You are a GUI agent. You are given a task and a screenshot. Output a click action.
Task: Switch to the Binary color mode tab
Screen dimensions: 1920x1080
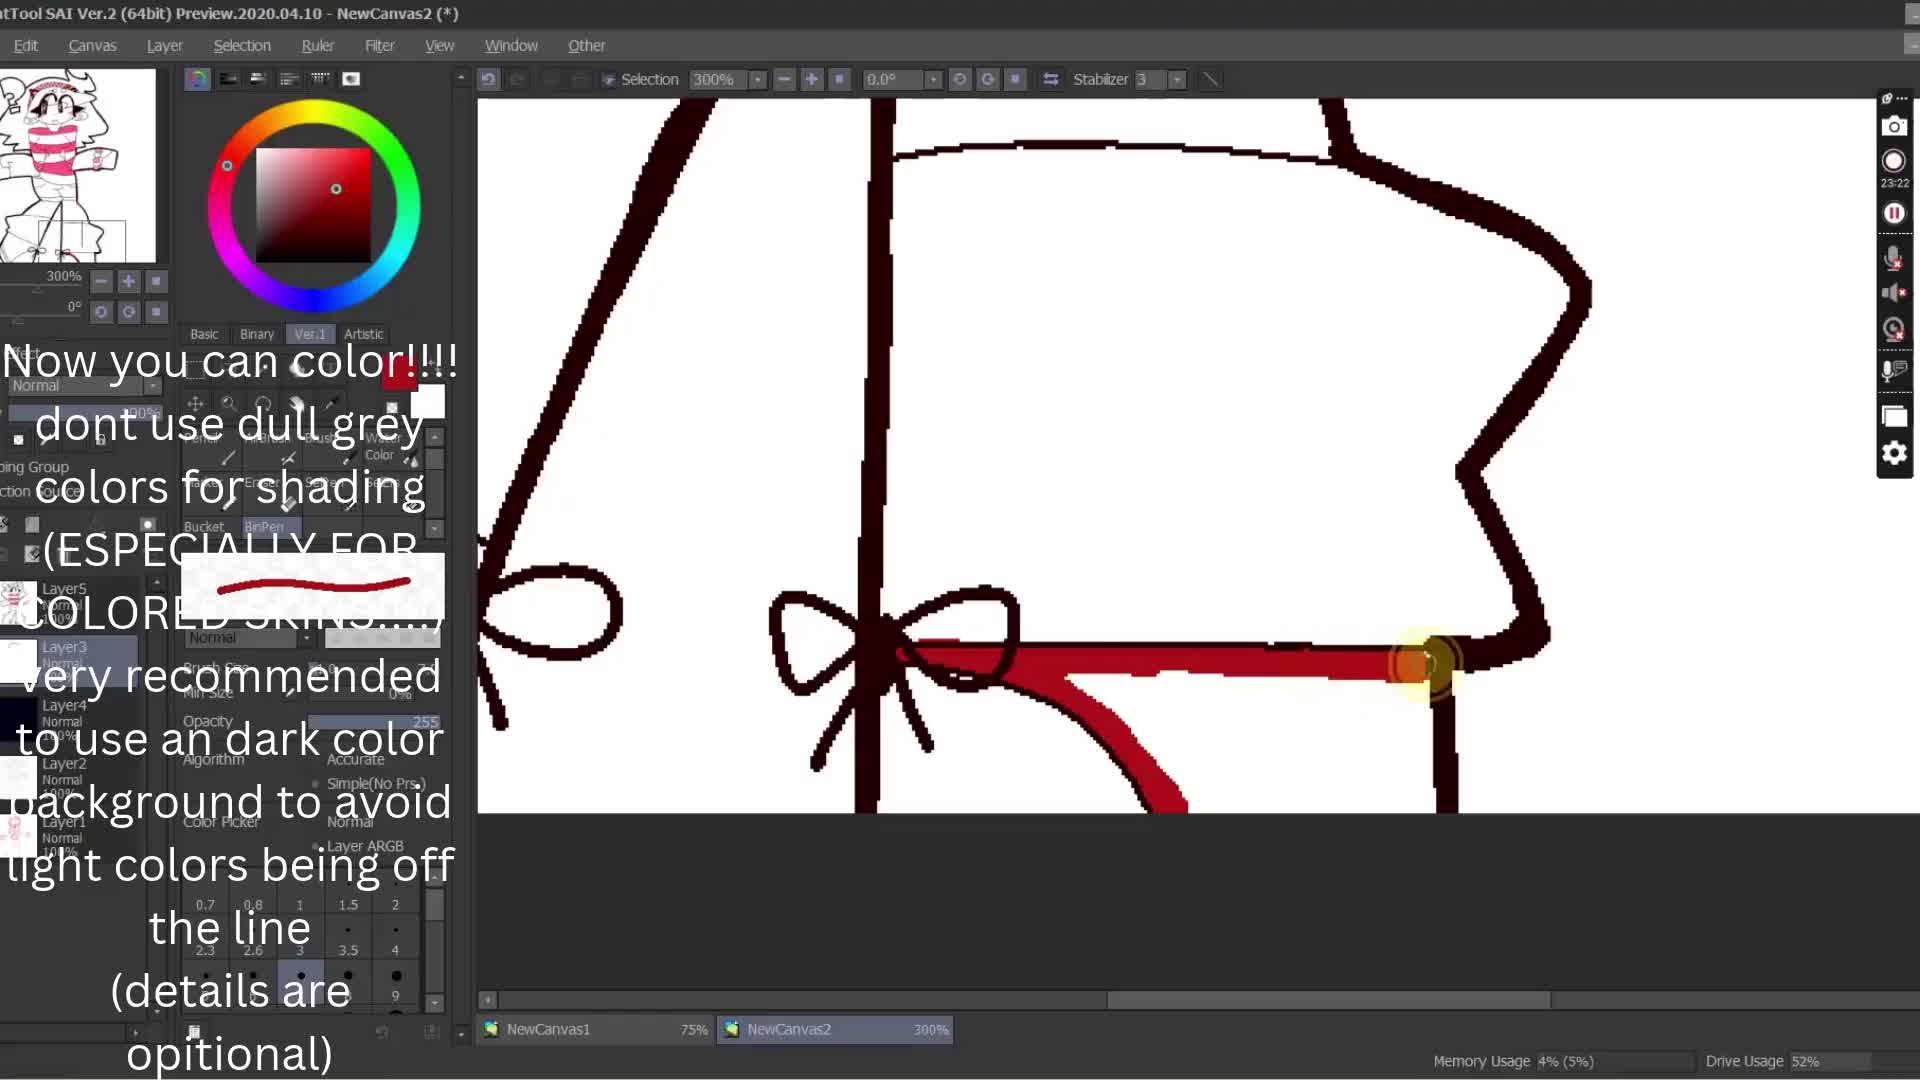(256, 334)
